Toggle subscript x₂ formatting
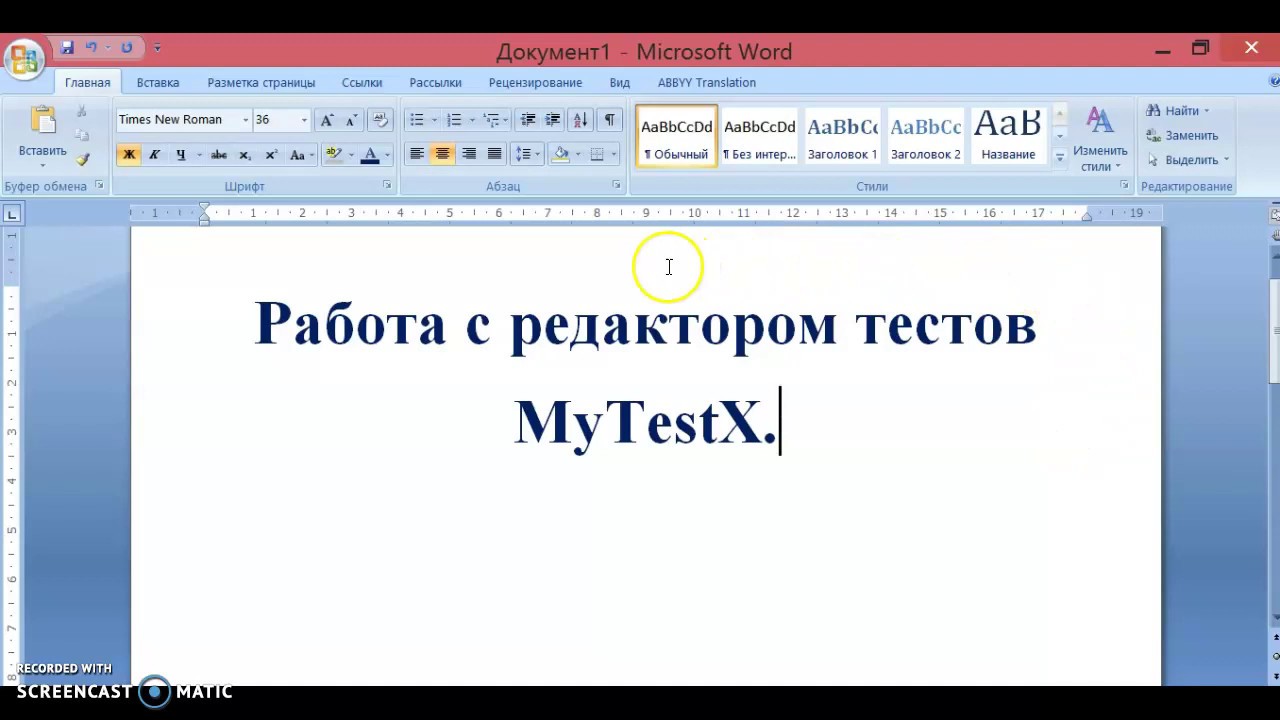Viewport: 1280px width, 720px height. (x=245, y=155)
